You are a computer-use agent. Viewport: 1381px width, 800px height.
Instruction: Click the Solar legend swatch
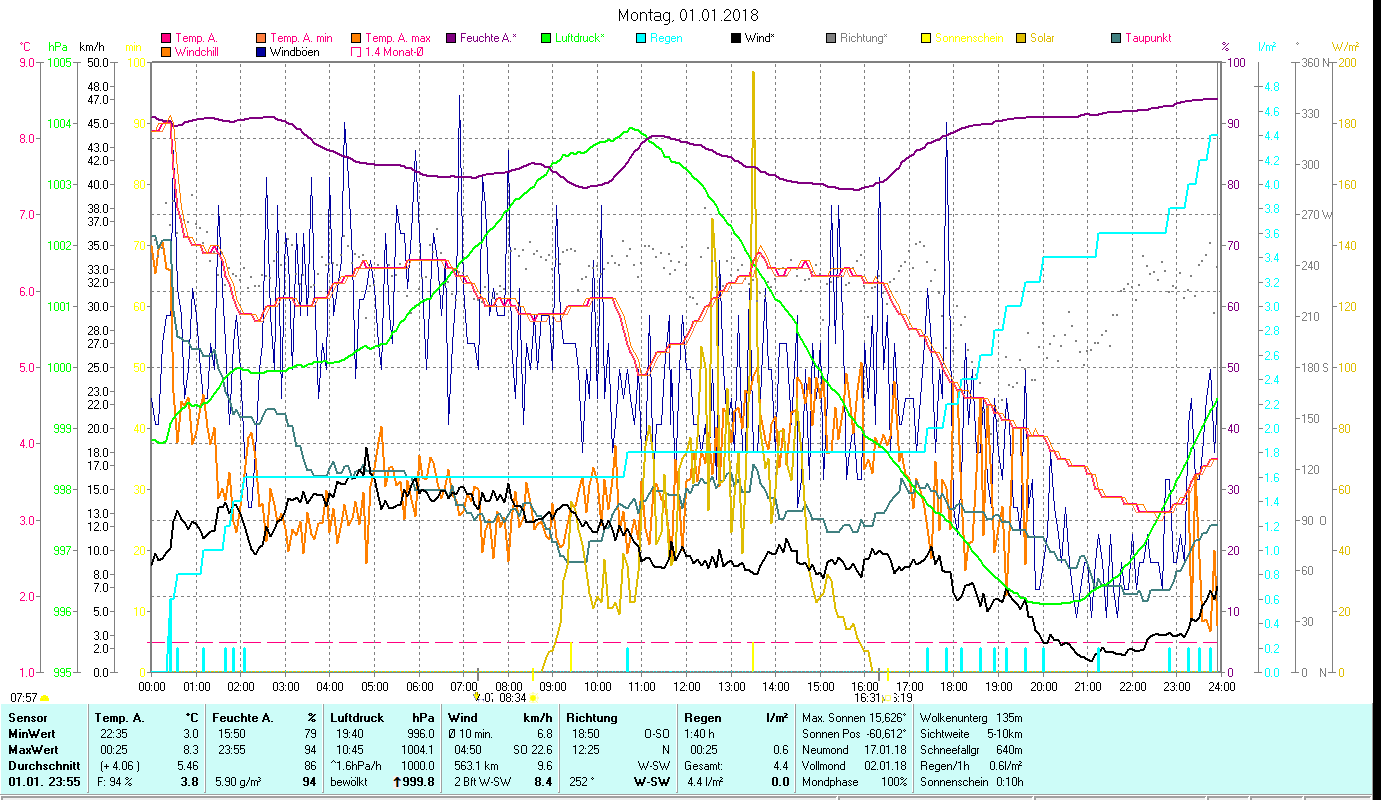point(1020,38)
